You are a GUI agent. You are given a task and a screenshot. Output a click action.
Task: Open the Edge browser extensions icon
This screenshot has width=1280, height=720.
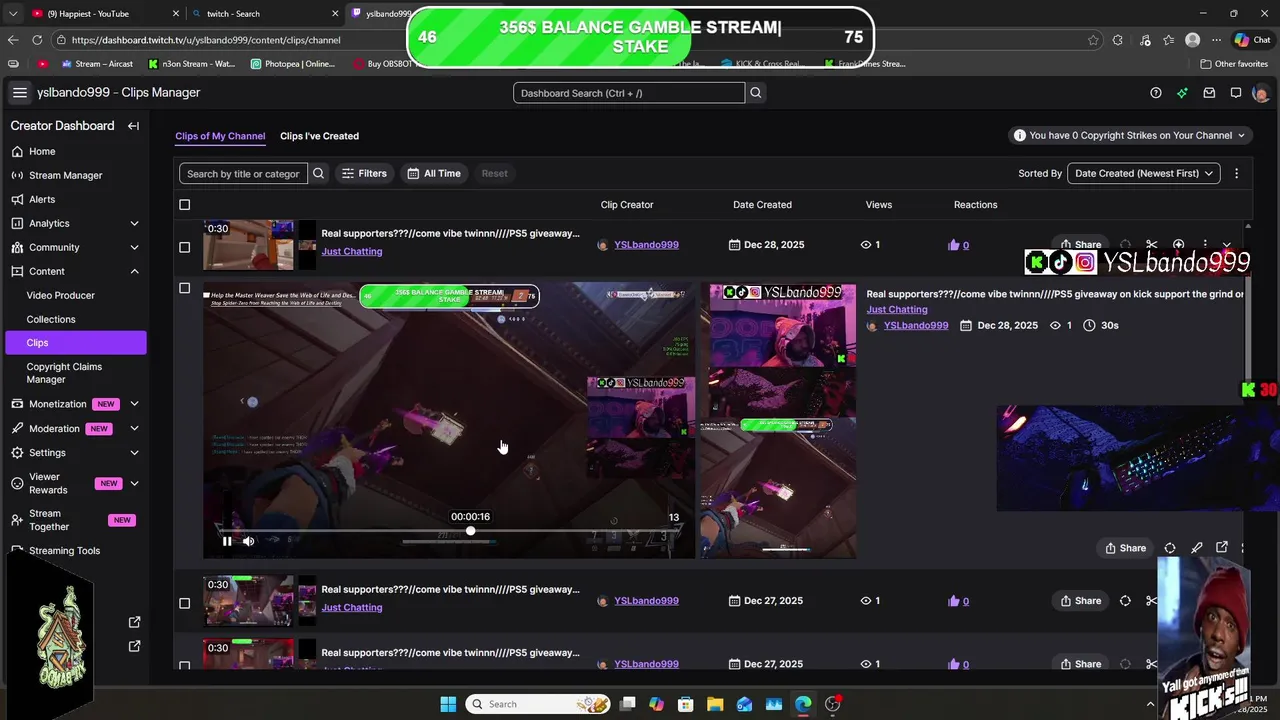1117,40
